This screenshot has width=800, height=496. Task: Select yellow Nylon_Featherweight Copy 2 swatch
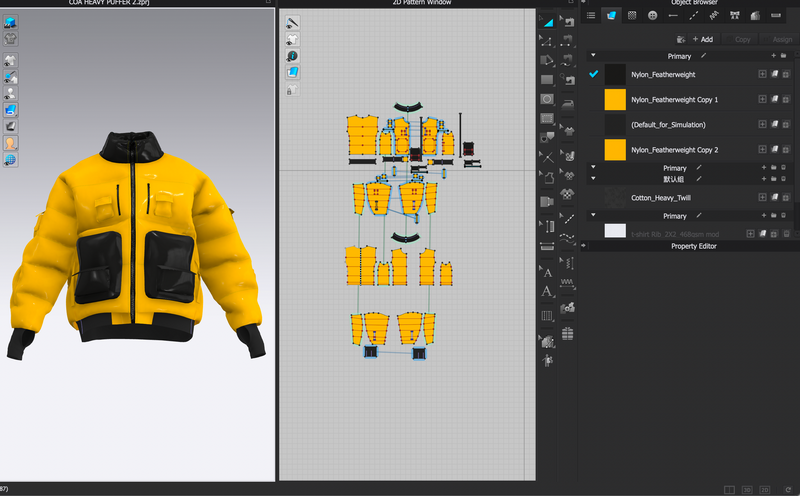point(615,150)
